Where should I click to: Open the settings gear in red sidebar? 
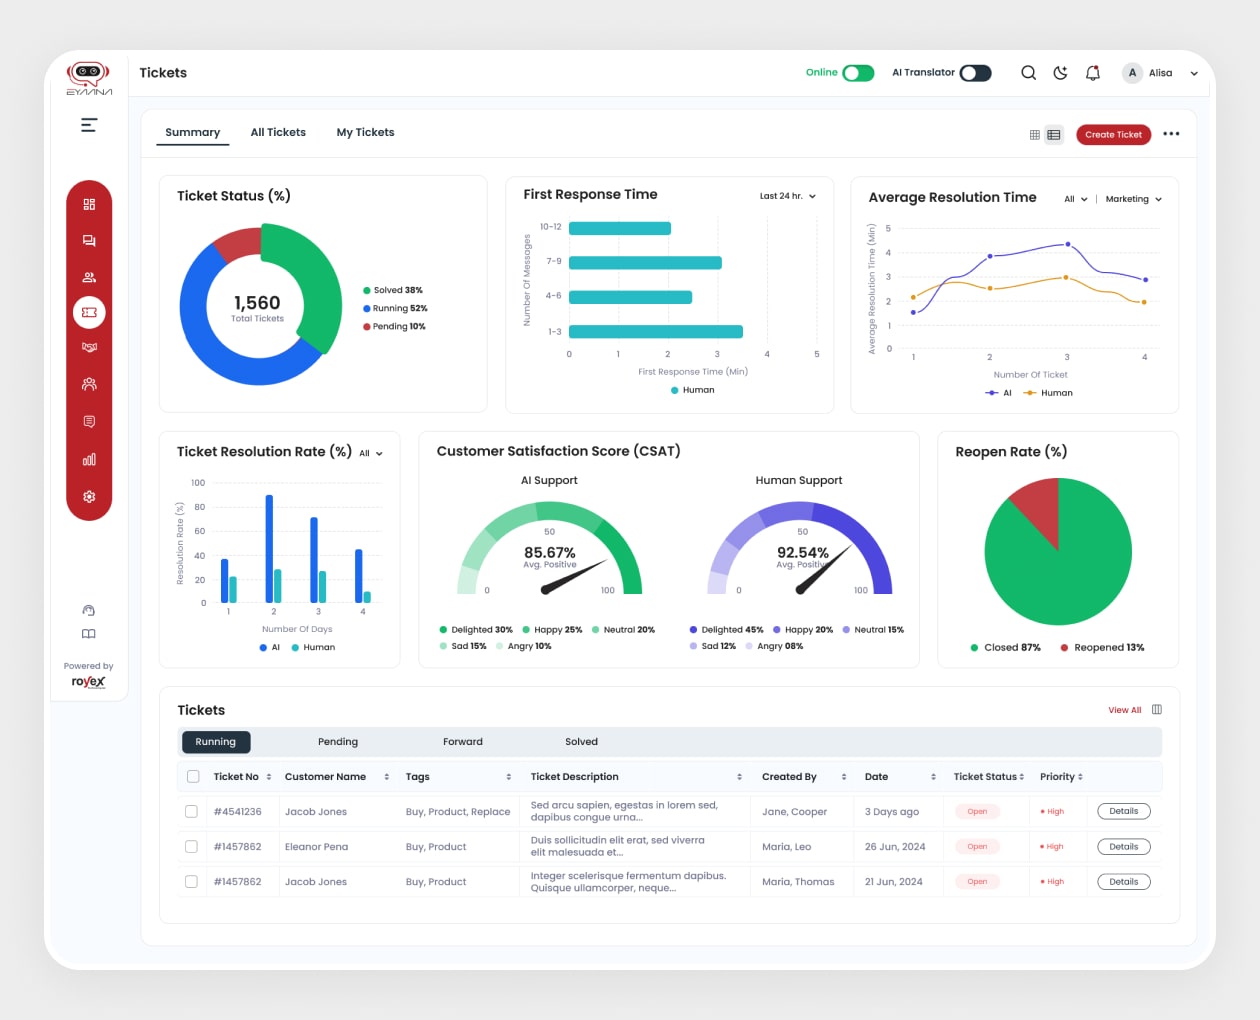[89, 497]
